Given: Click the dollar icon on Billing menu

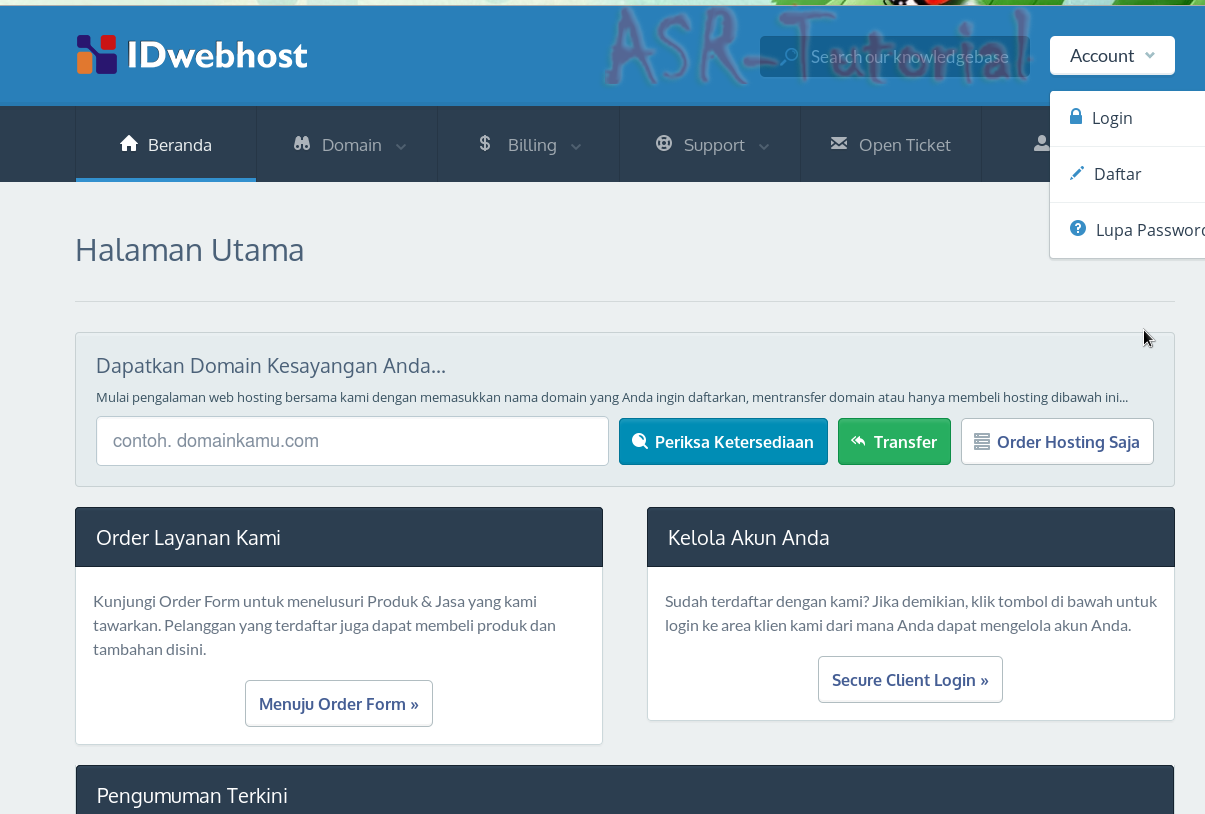Looking at the screenshot, I should 485,144.
